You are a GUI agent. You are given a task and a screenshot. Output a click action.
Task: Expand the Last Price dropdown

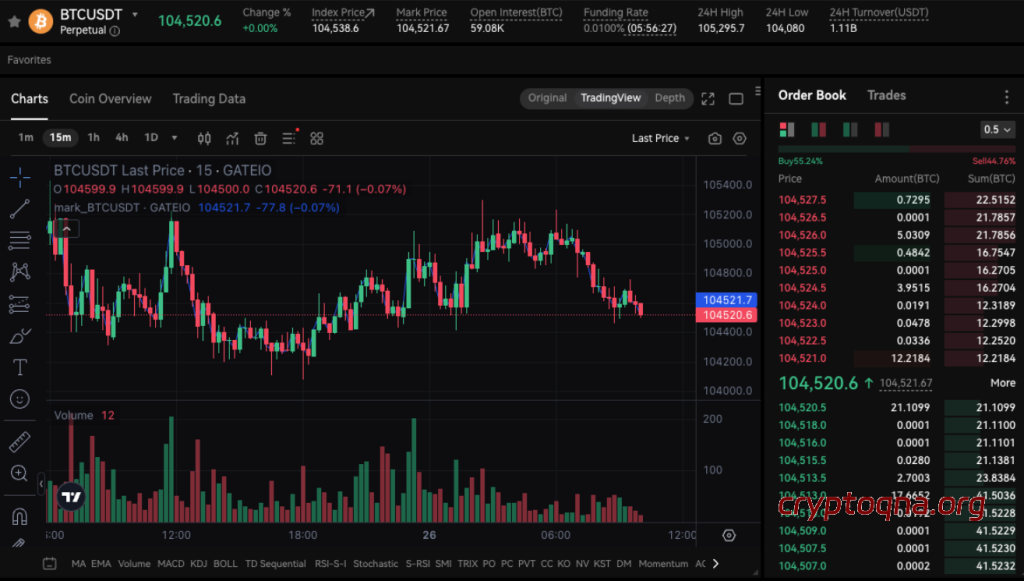660,138
